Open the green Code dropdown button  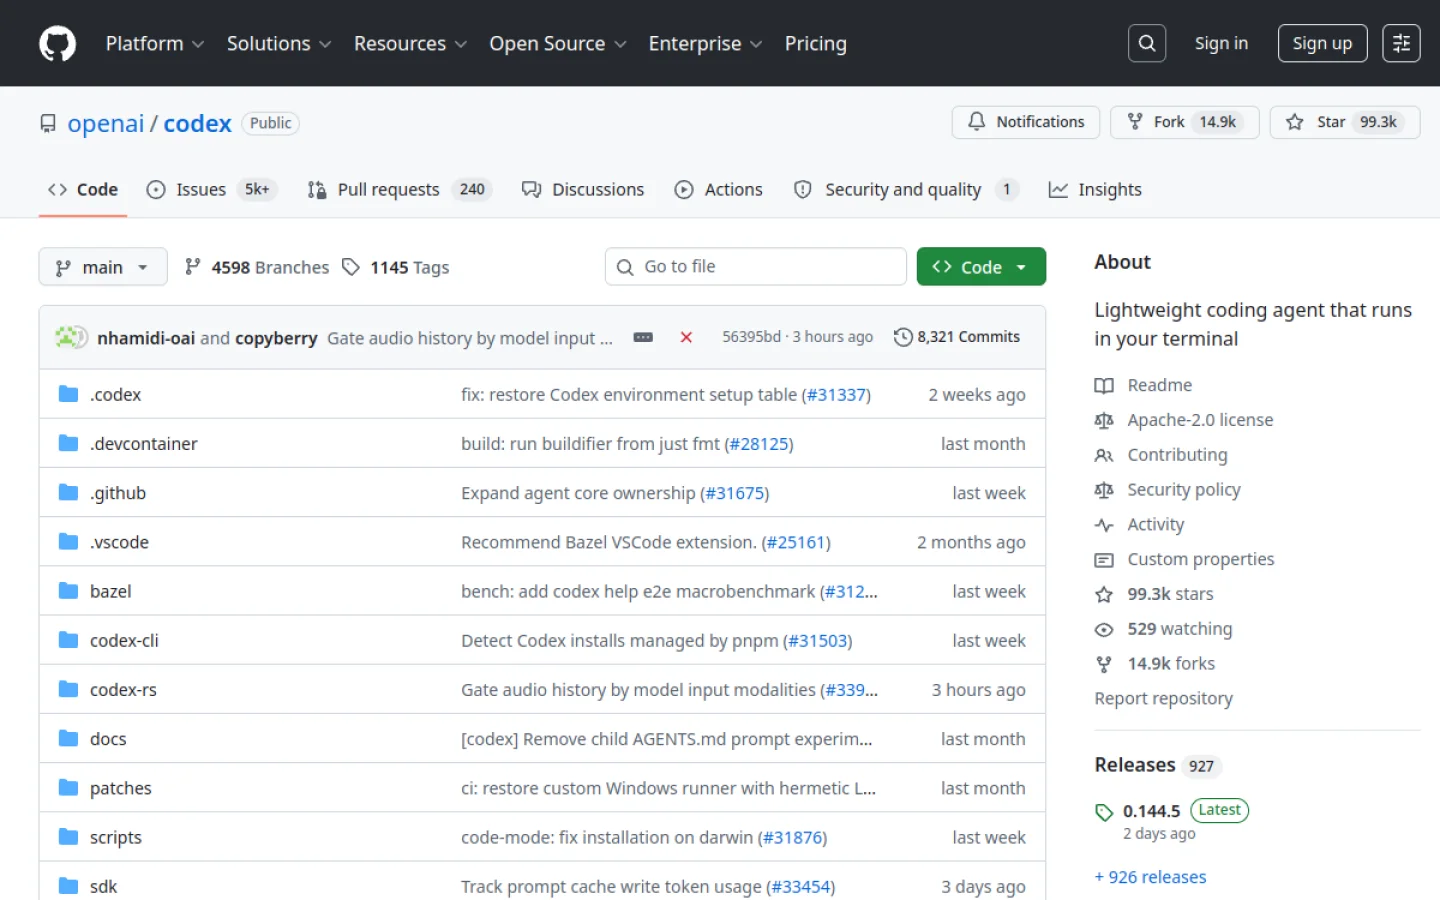(x=981, y=267)
